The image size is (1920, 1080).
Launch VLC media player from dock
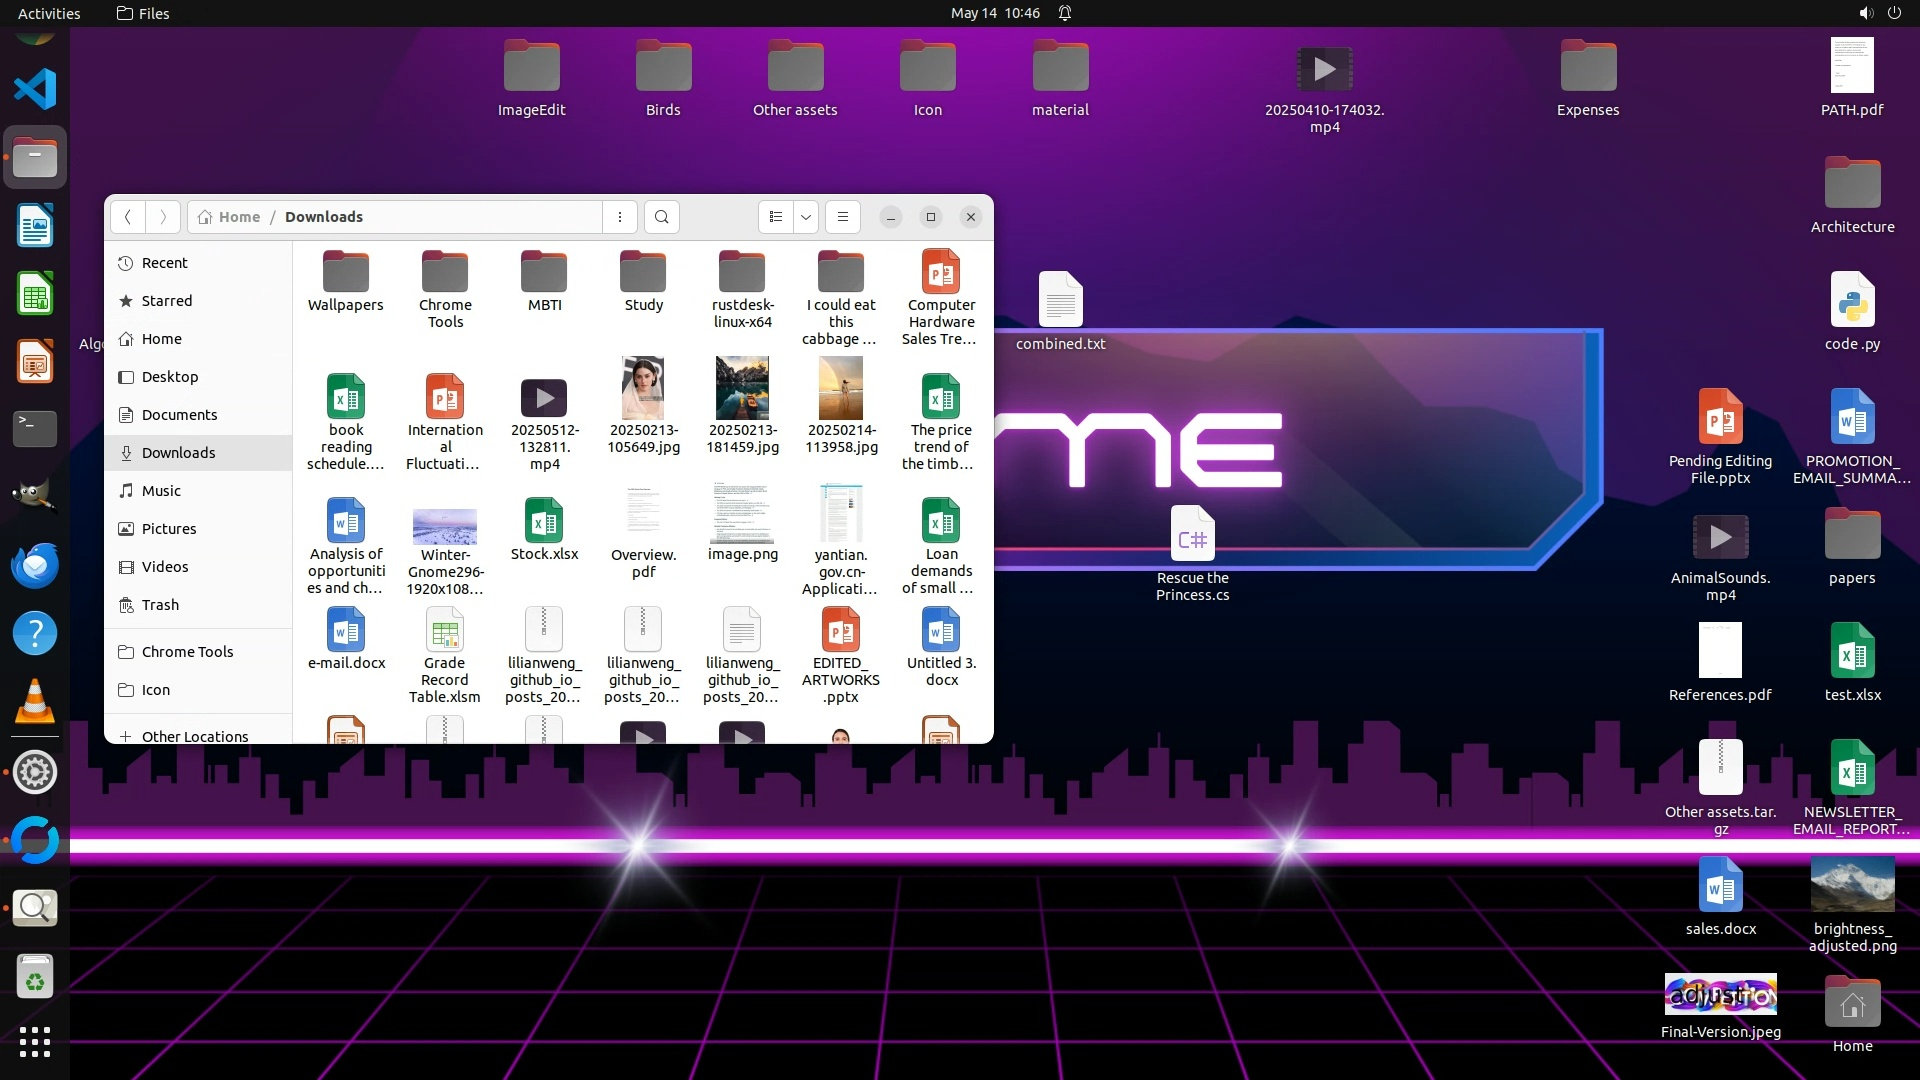pyautogui.click(x=35, y=702)
